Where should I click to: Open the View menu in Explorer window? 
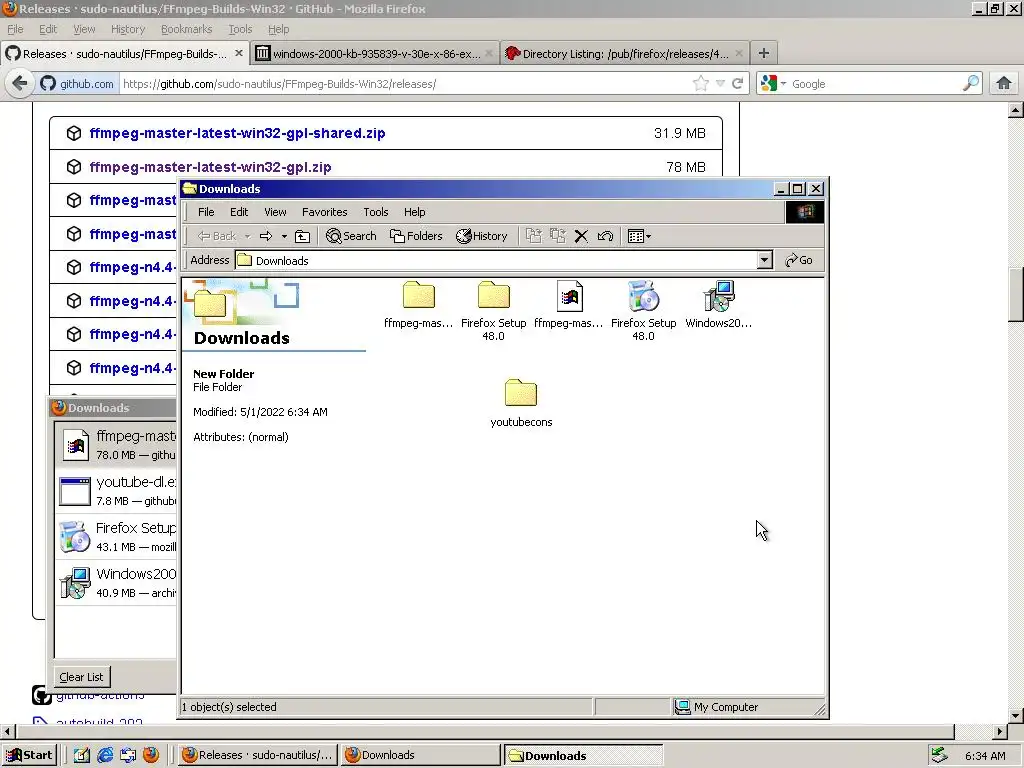click(275, 212)
